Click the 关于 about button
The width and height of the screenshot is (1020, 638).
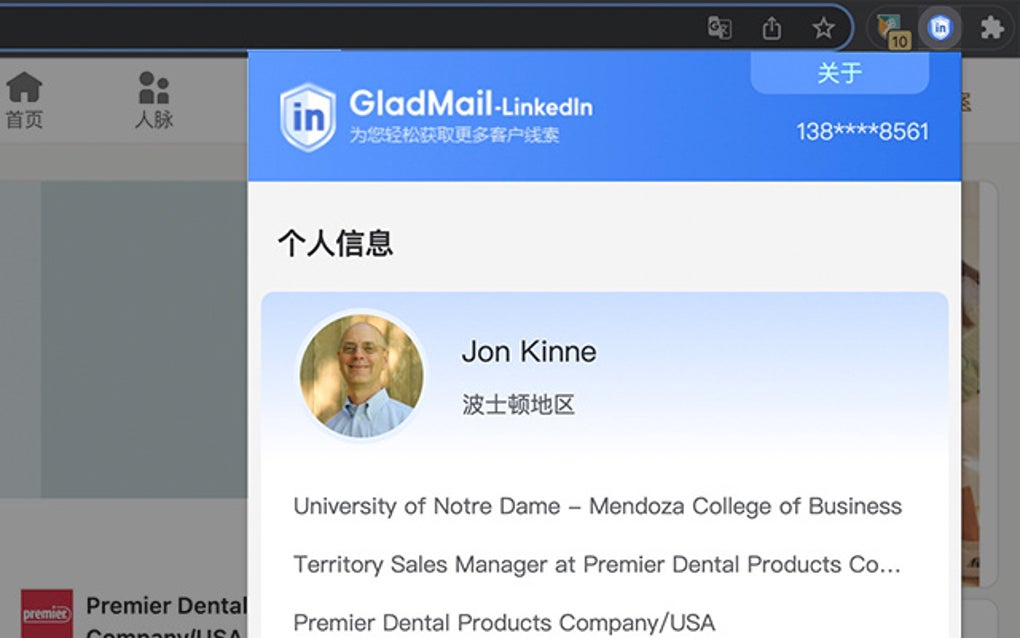(x=839, y=73)
